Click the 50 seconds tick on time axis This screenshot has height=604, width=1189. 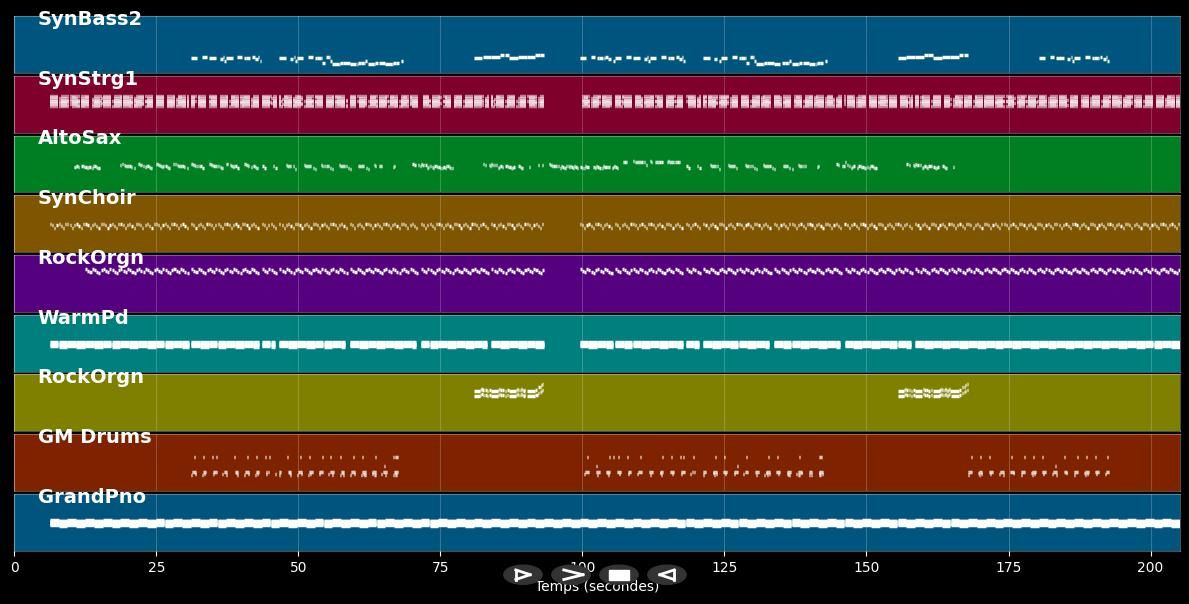(x=298, y=568)
